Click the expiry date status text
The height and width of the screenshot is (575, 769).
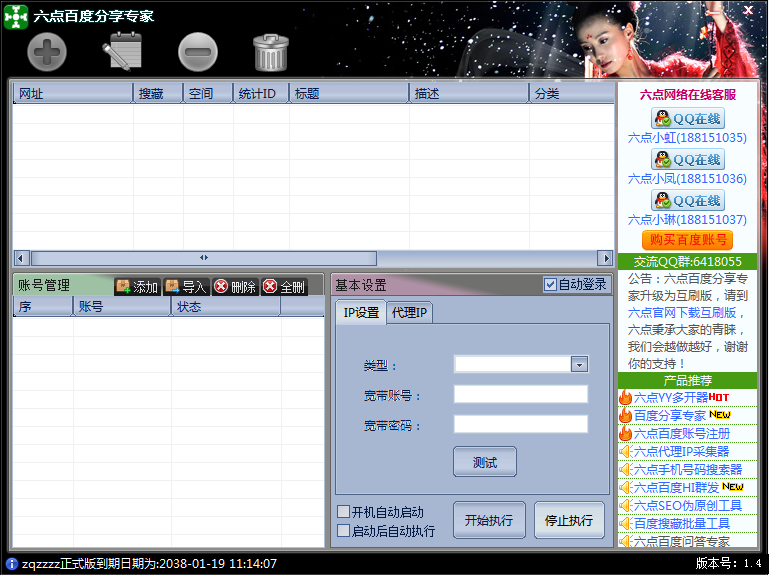(149, 564)
